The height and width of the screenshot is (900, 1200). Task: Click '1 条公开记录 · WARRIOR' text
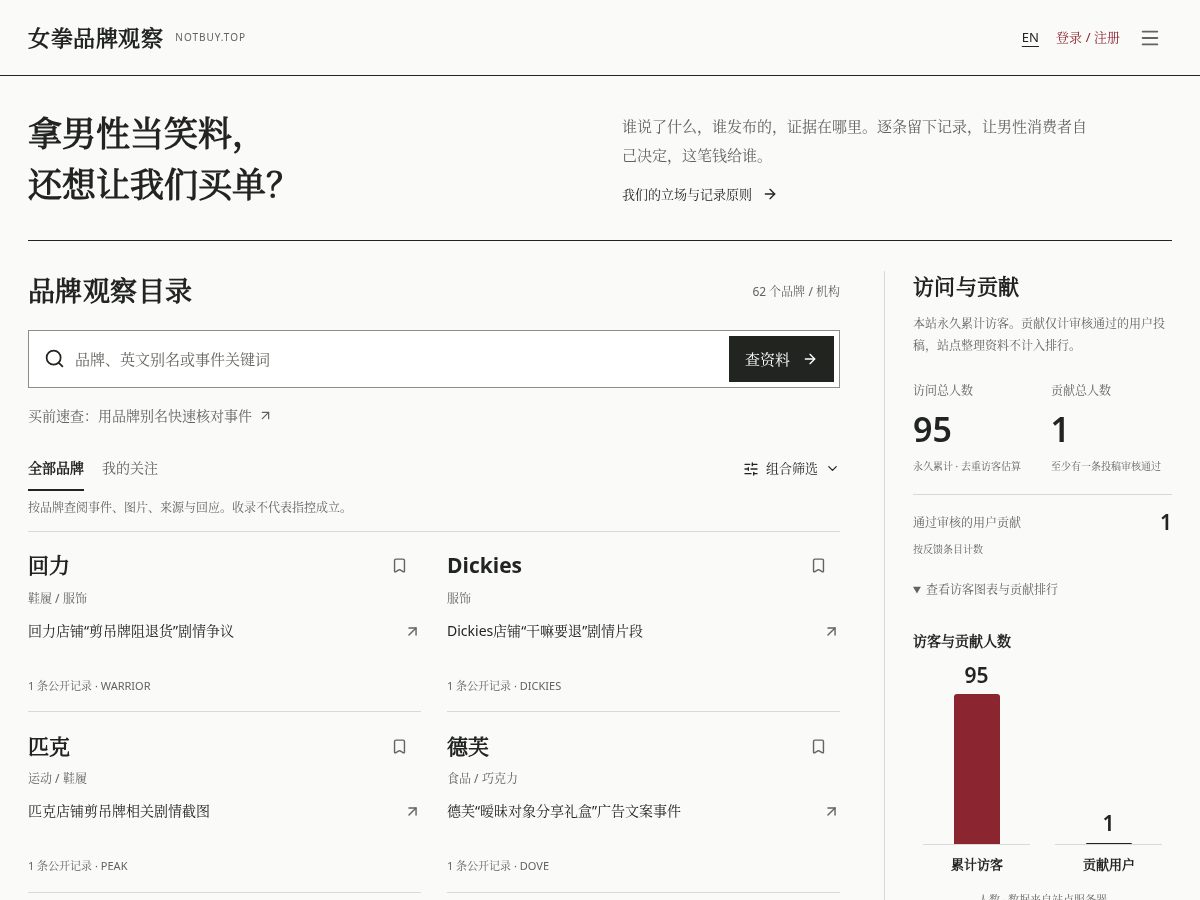(89, 686)
